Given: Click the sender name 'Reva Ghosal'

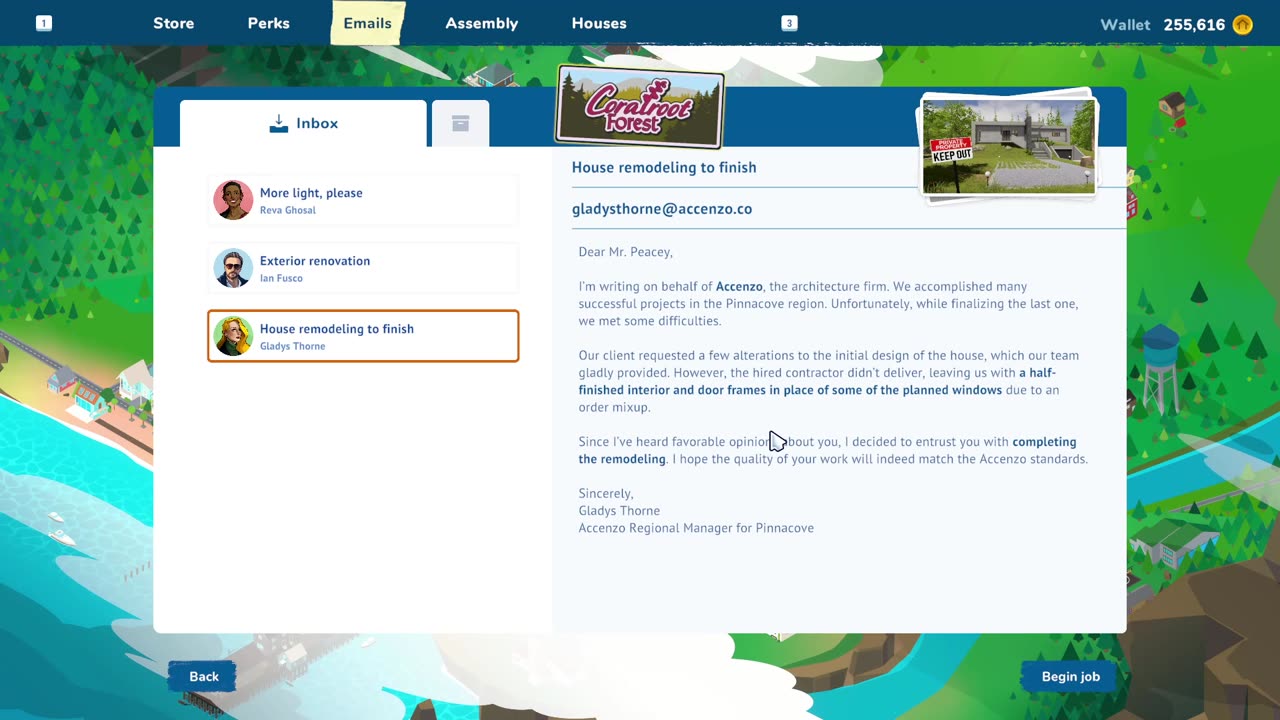Looking at the screenshot, I should [x=288, y=210].
